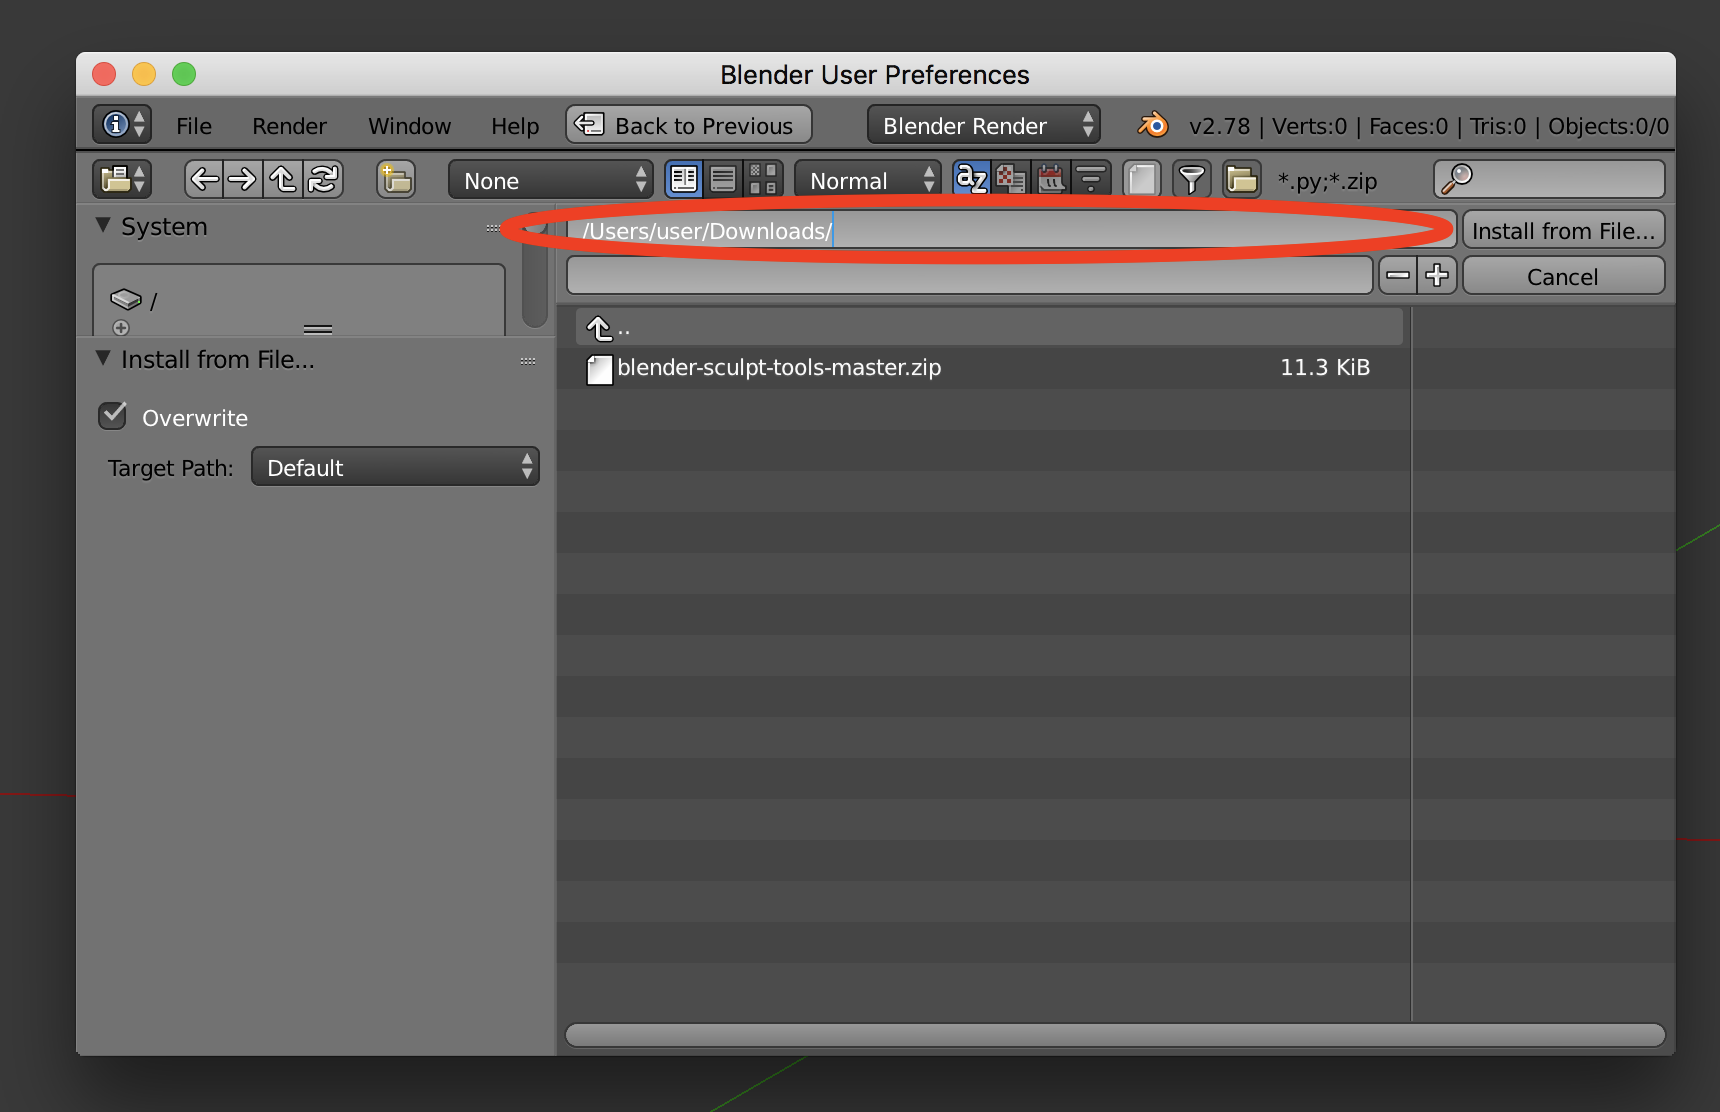Image resolution: width=1720 pixels, height=1112 pixels.
Task: Grab the Install from File panel handle
Action: pos(528,361)
